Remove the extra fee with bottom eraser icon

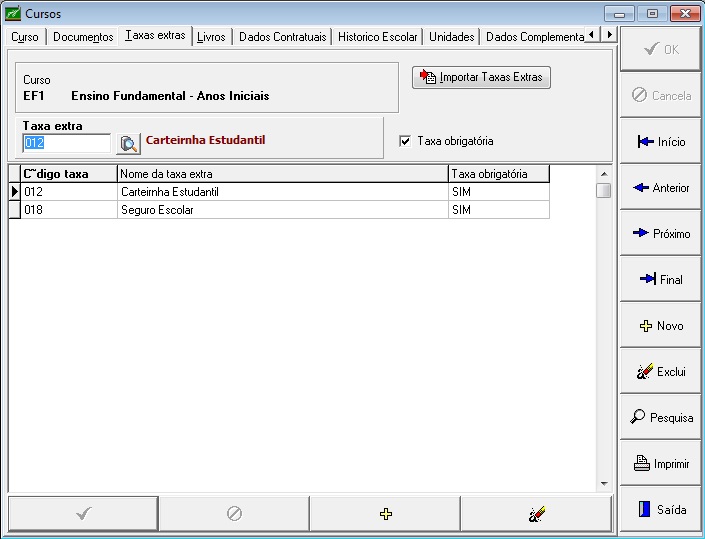tap(537, 513)
